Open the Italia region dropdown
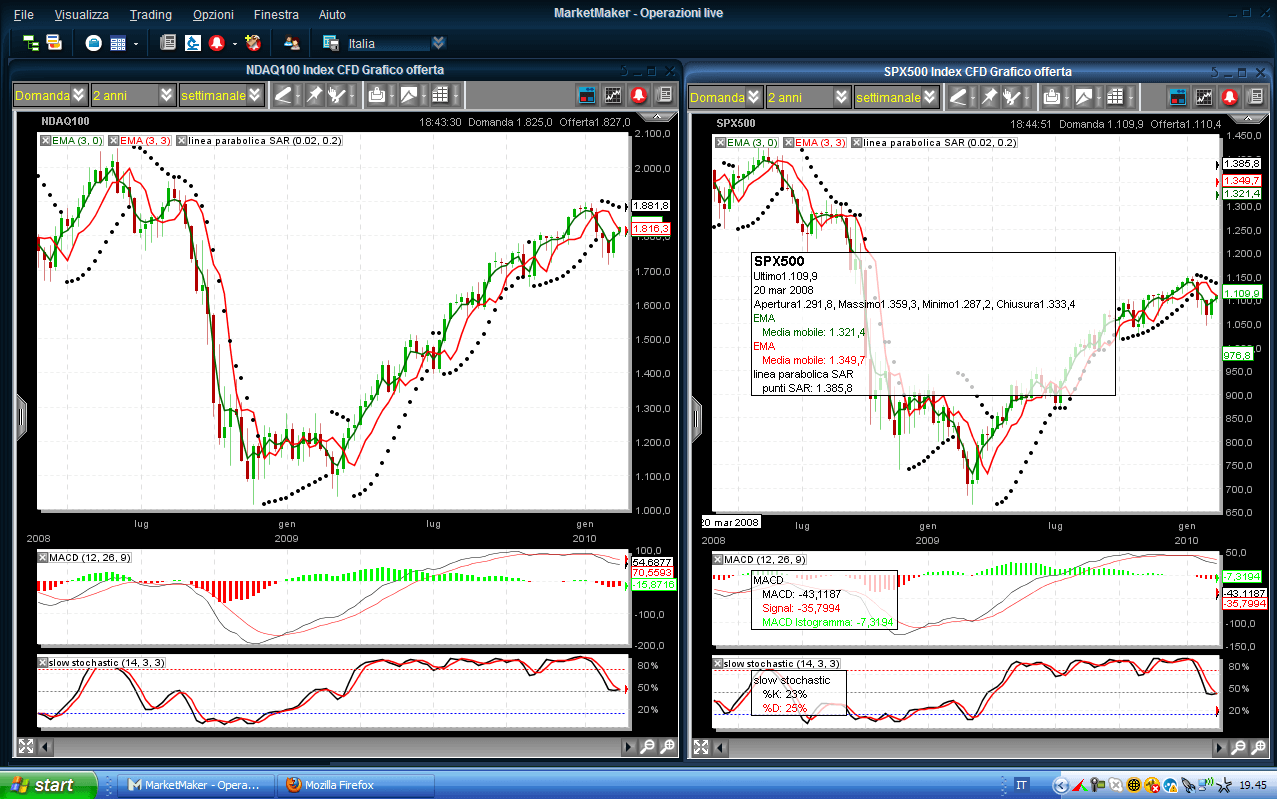Screen dimensions: 1277x799 tap(438, 43)
